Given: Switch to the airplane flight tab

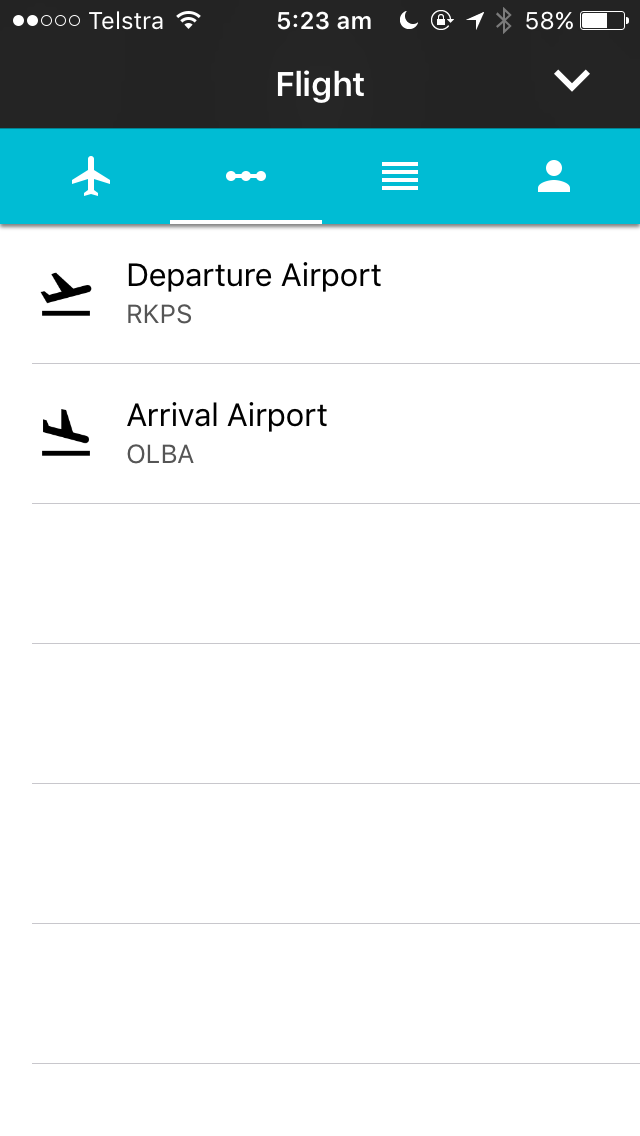Looking at the screenshot, I should point(91,177).
